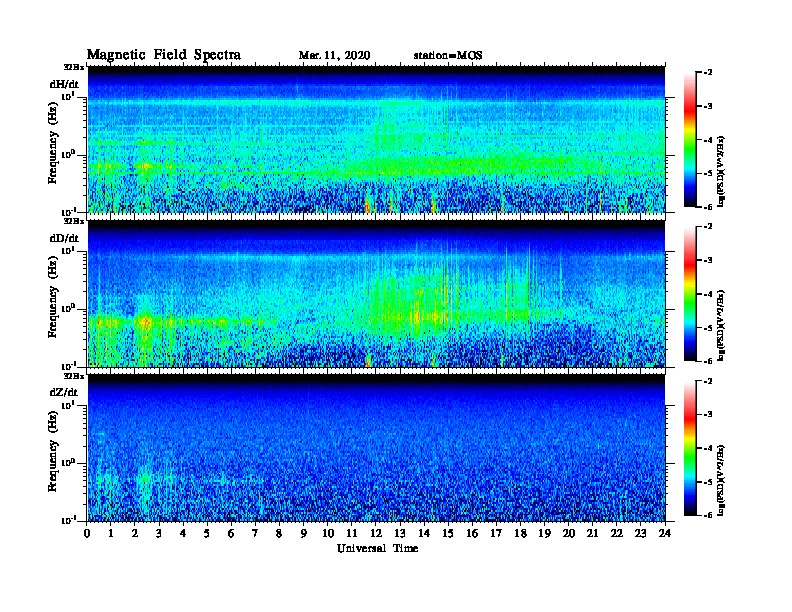This screenshot has height=612, width=792.
Task: Click the 32Hz label atop dZ/dt panel
Action: point(73,376)
